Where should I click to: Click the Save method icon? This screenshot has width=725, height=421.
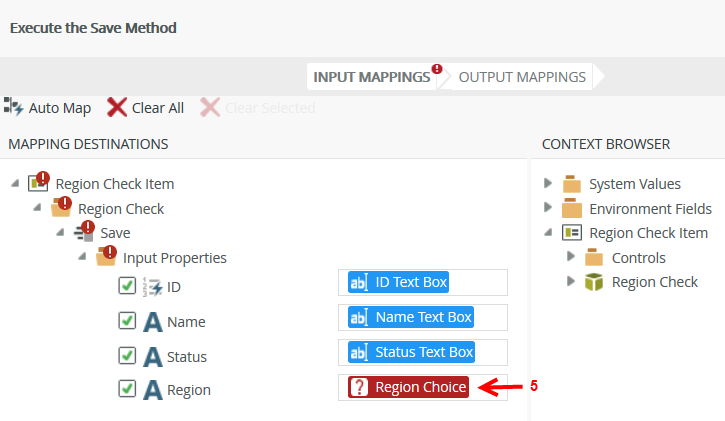point(84,232)
